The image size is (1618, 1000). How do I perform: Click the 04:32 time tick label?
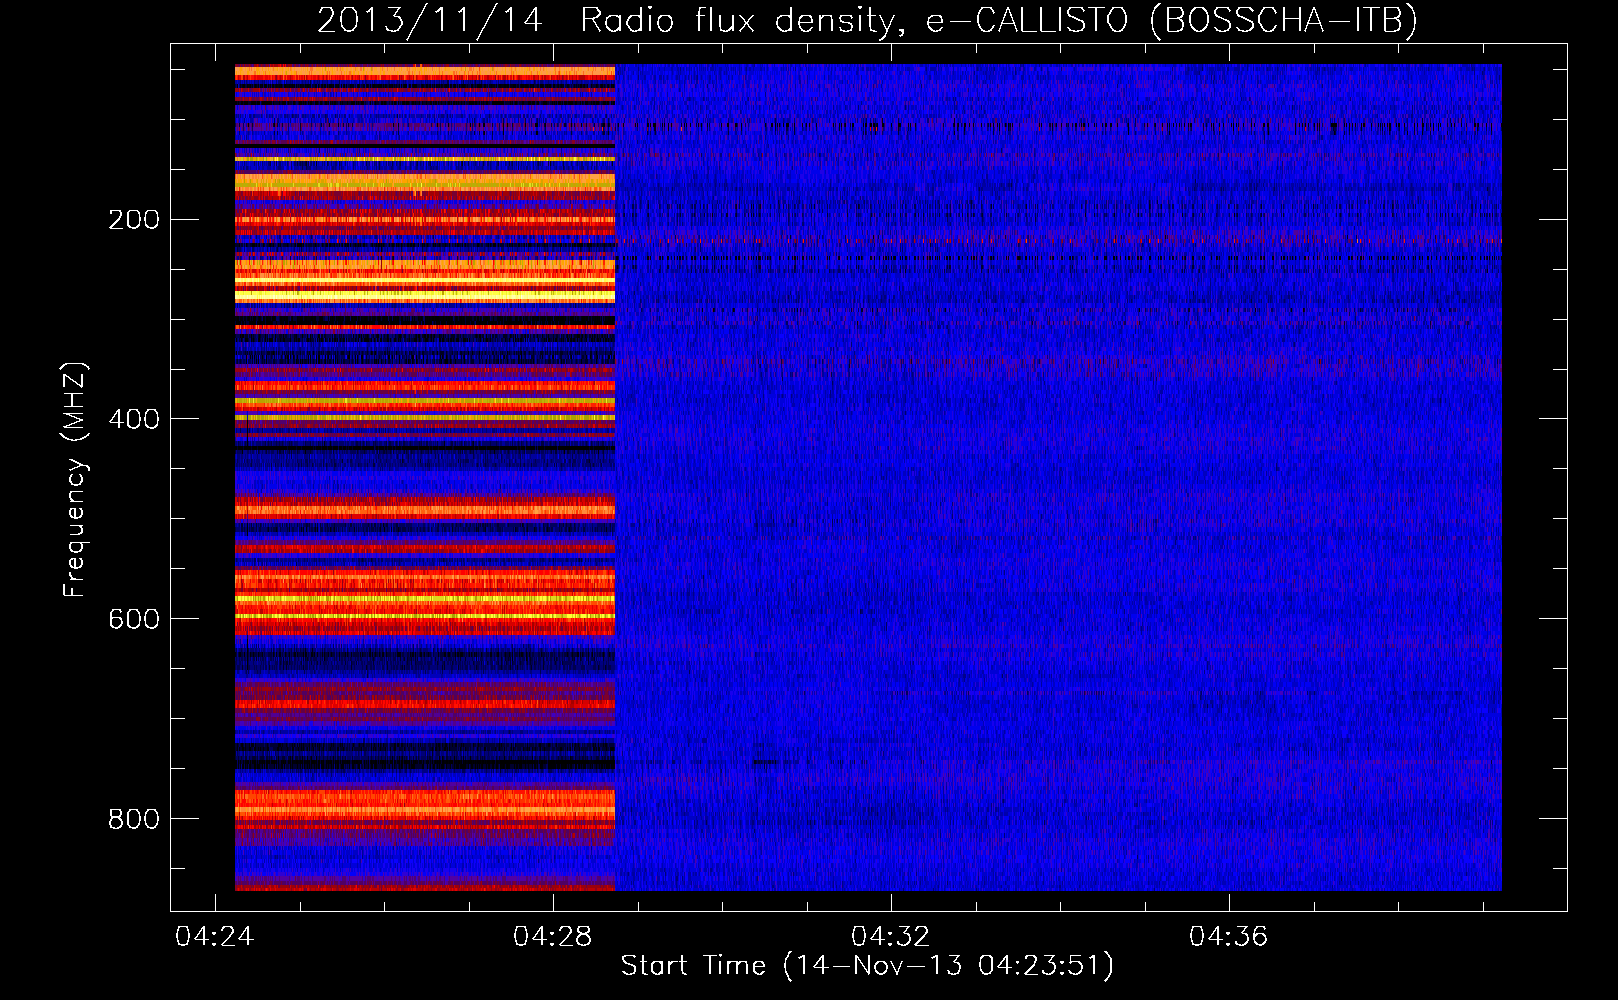coord(890,936)
